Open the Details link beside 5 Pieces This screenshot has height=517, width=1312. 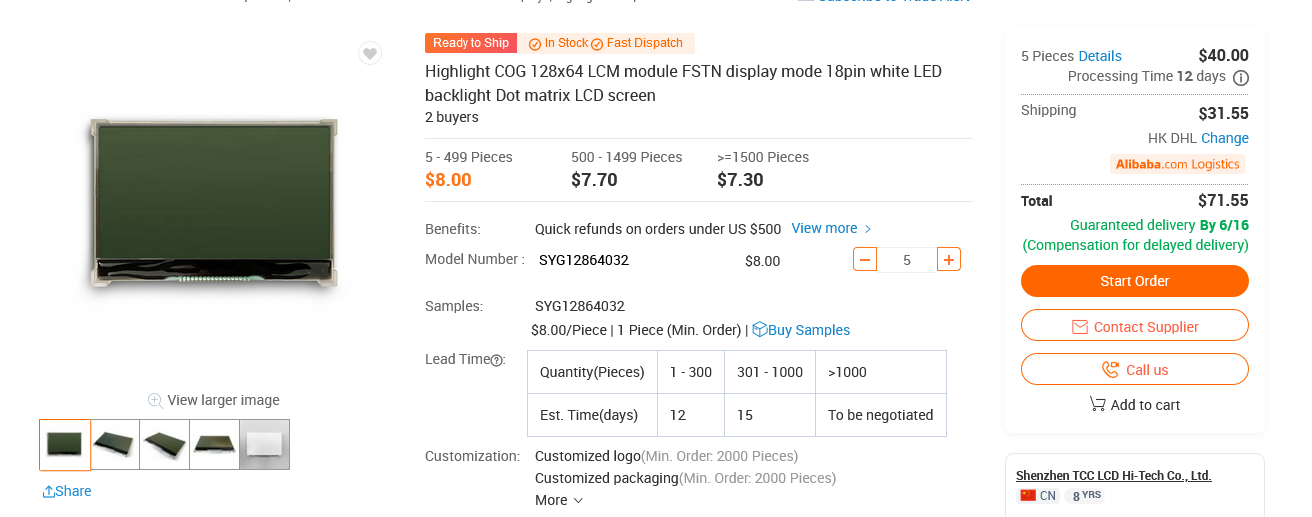(x=1100, y=56)
